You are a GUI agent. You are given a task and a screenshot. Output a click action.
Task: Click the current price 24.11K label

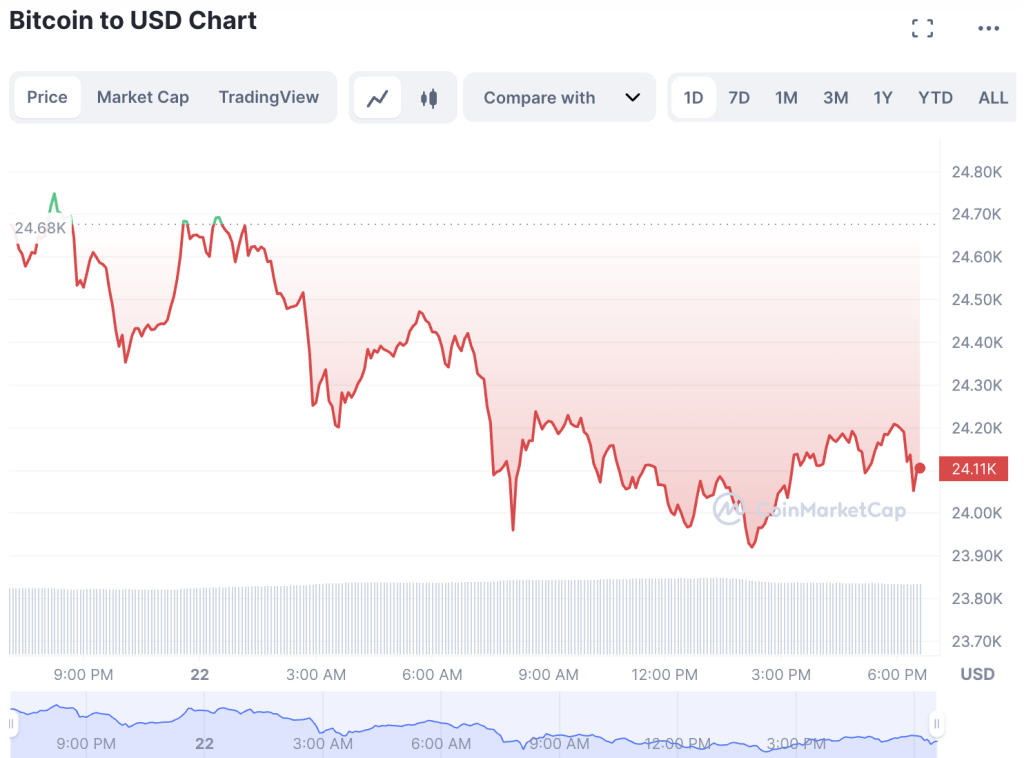(972, 469)
